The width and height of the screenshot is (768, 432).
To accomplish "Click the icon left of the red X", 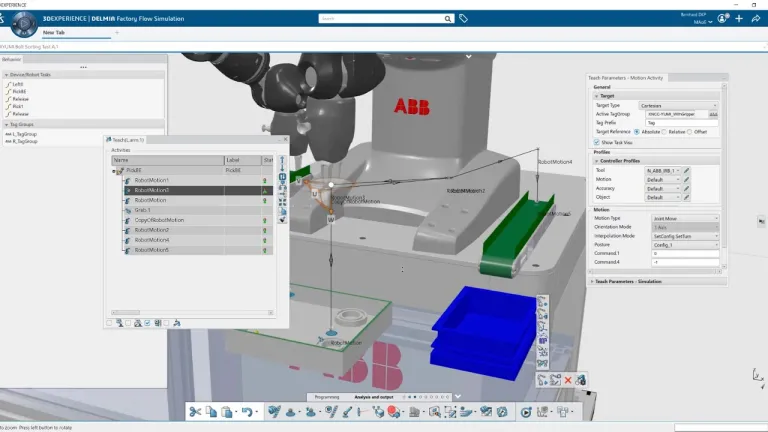I will coord(555,380).
